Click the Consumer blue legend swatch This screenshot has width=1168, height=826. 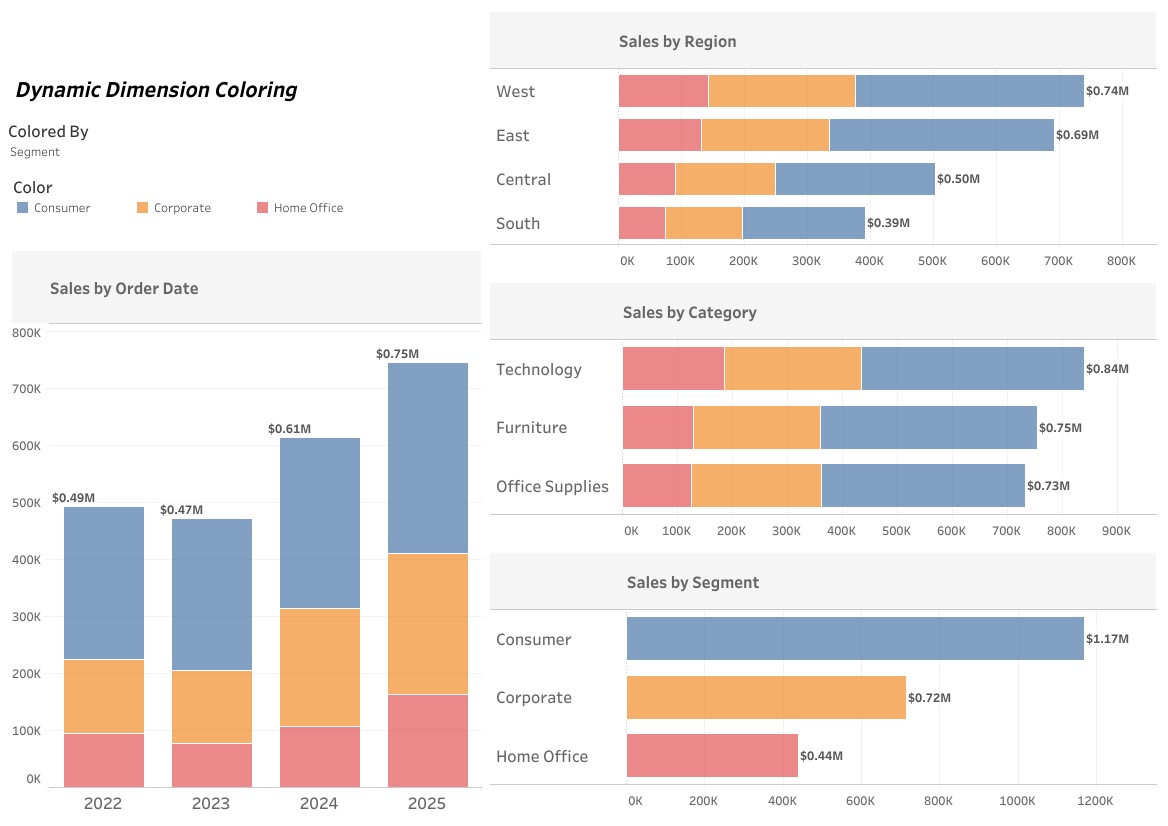point(23,208)
